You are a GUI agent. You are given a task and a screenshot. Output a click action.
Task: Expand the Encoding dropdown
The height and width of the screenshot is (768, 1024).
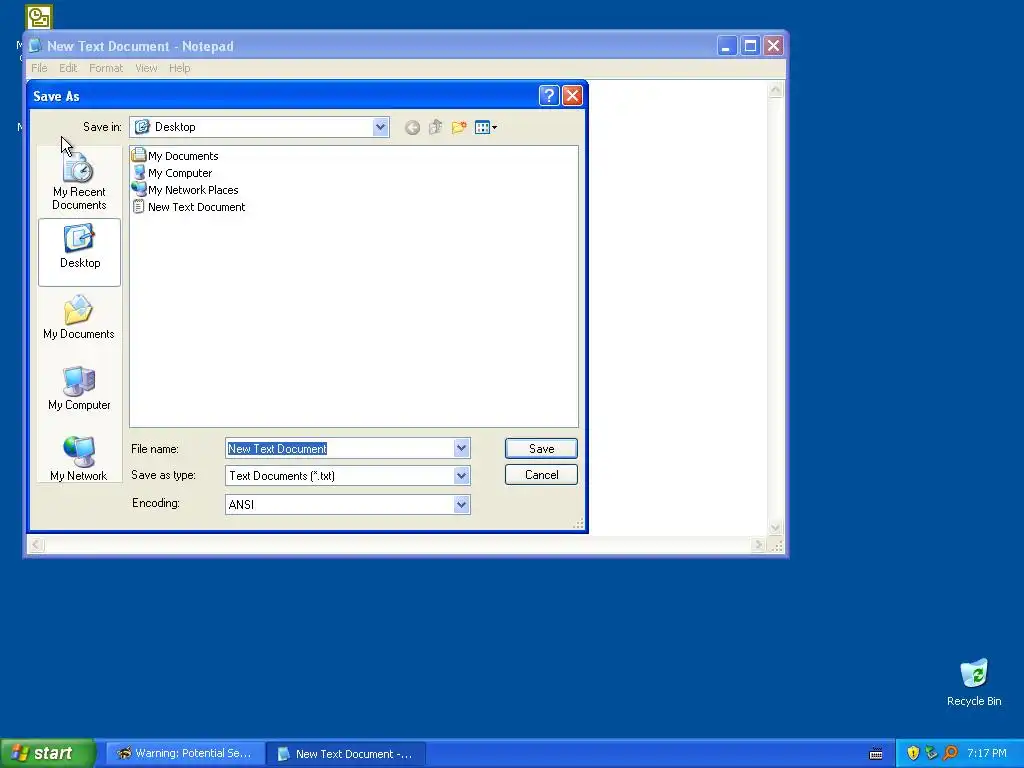pos(462,504)
